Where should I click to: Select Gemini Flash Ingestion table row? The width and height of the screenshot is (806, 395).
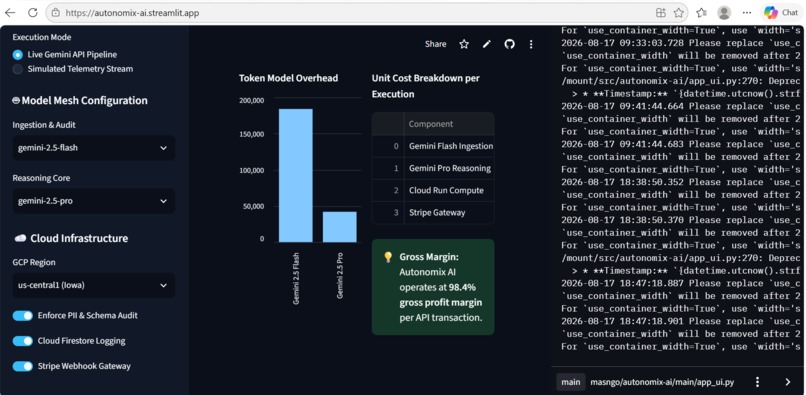pyautogui.click(x=433, y=146)
